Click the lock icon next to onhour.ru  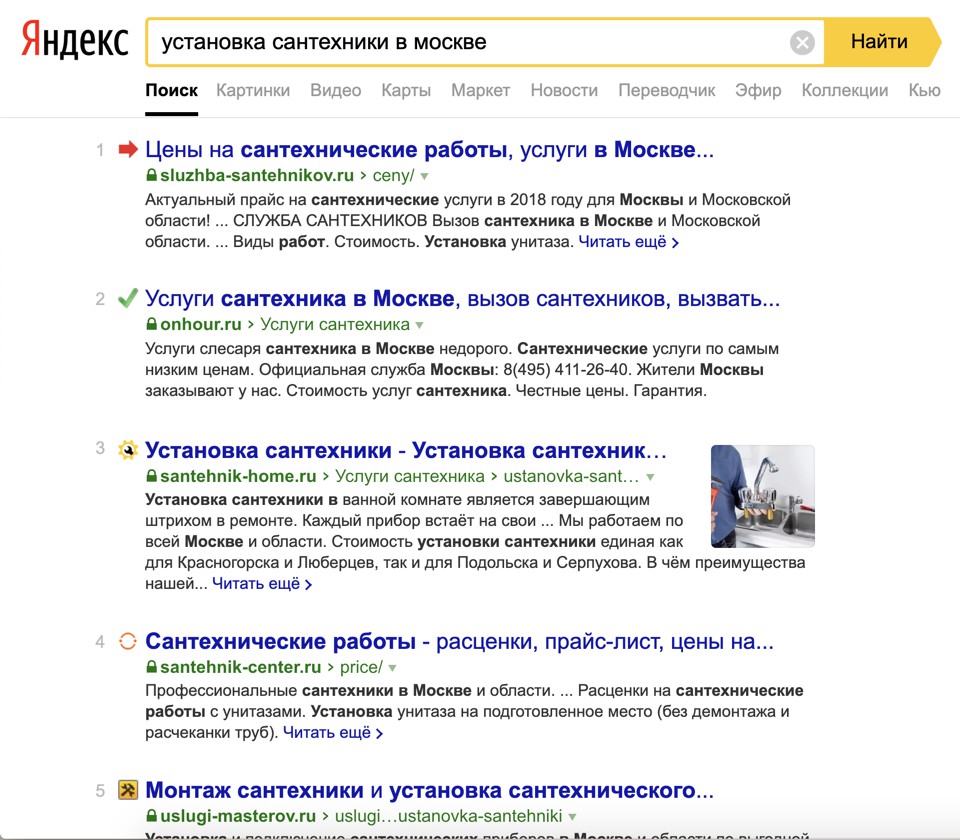[151, 324]
